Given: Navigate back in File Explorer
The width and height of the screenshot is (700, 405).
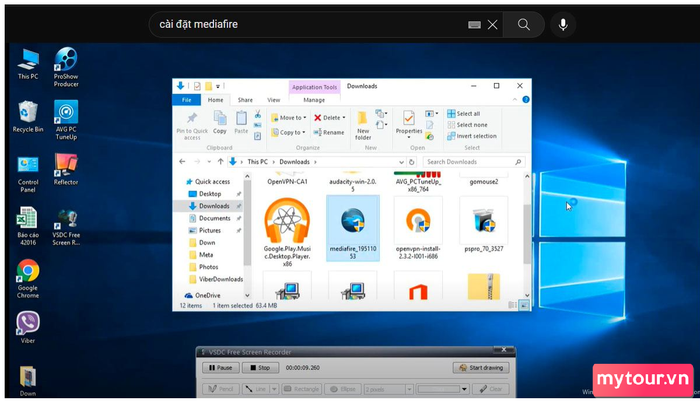Looking at the screenshot, I should click(x=182, y=162).
